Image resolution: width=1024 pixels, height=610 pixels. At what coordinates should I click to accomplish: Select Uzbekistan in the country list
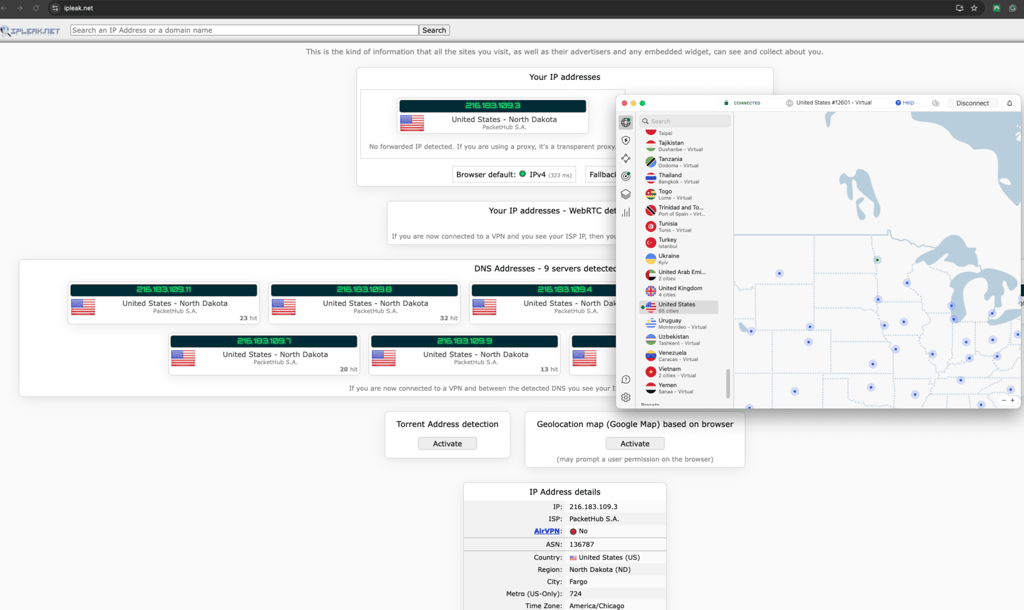pos(679,340)
